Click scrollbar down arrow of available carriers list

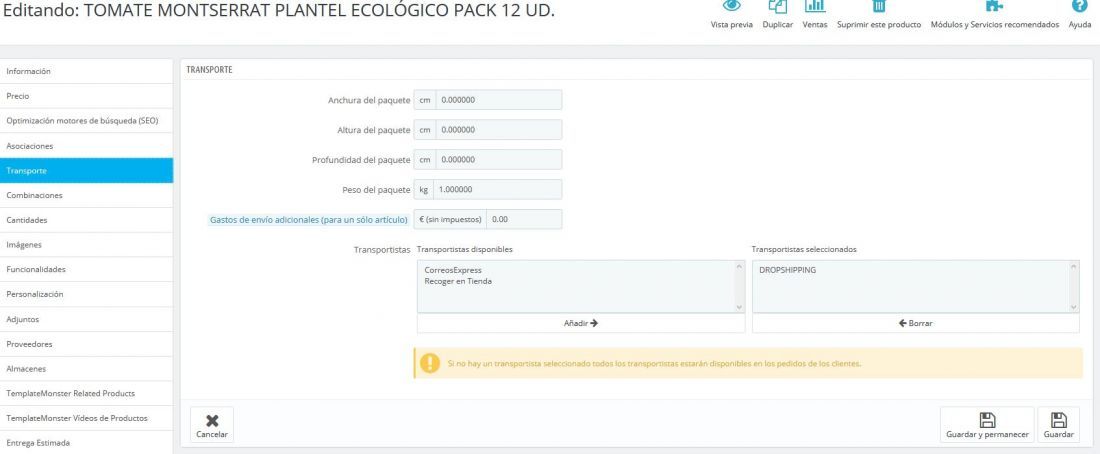(739, 307)
